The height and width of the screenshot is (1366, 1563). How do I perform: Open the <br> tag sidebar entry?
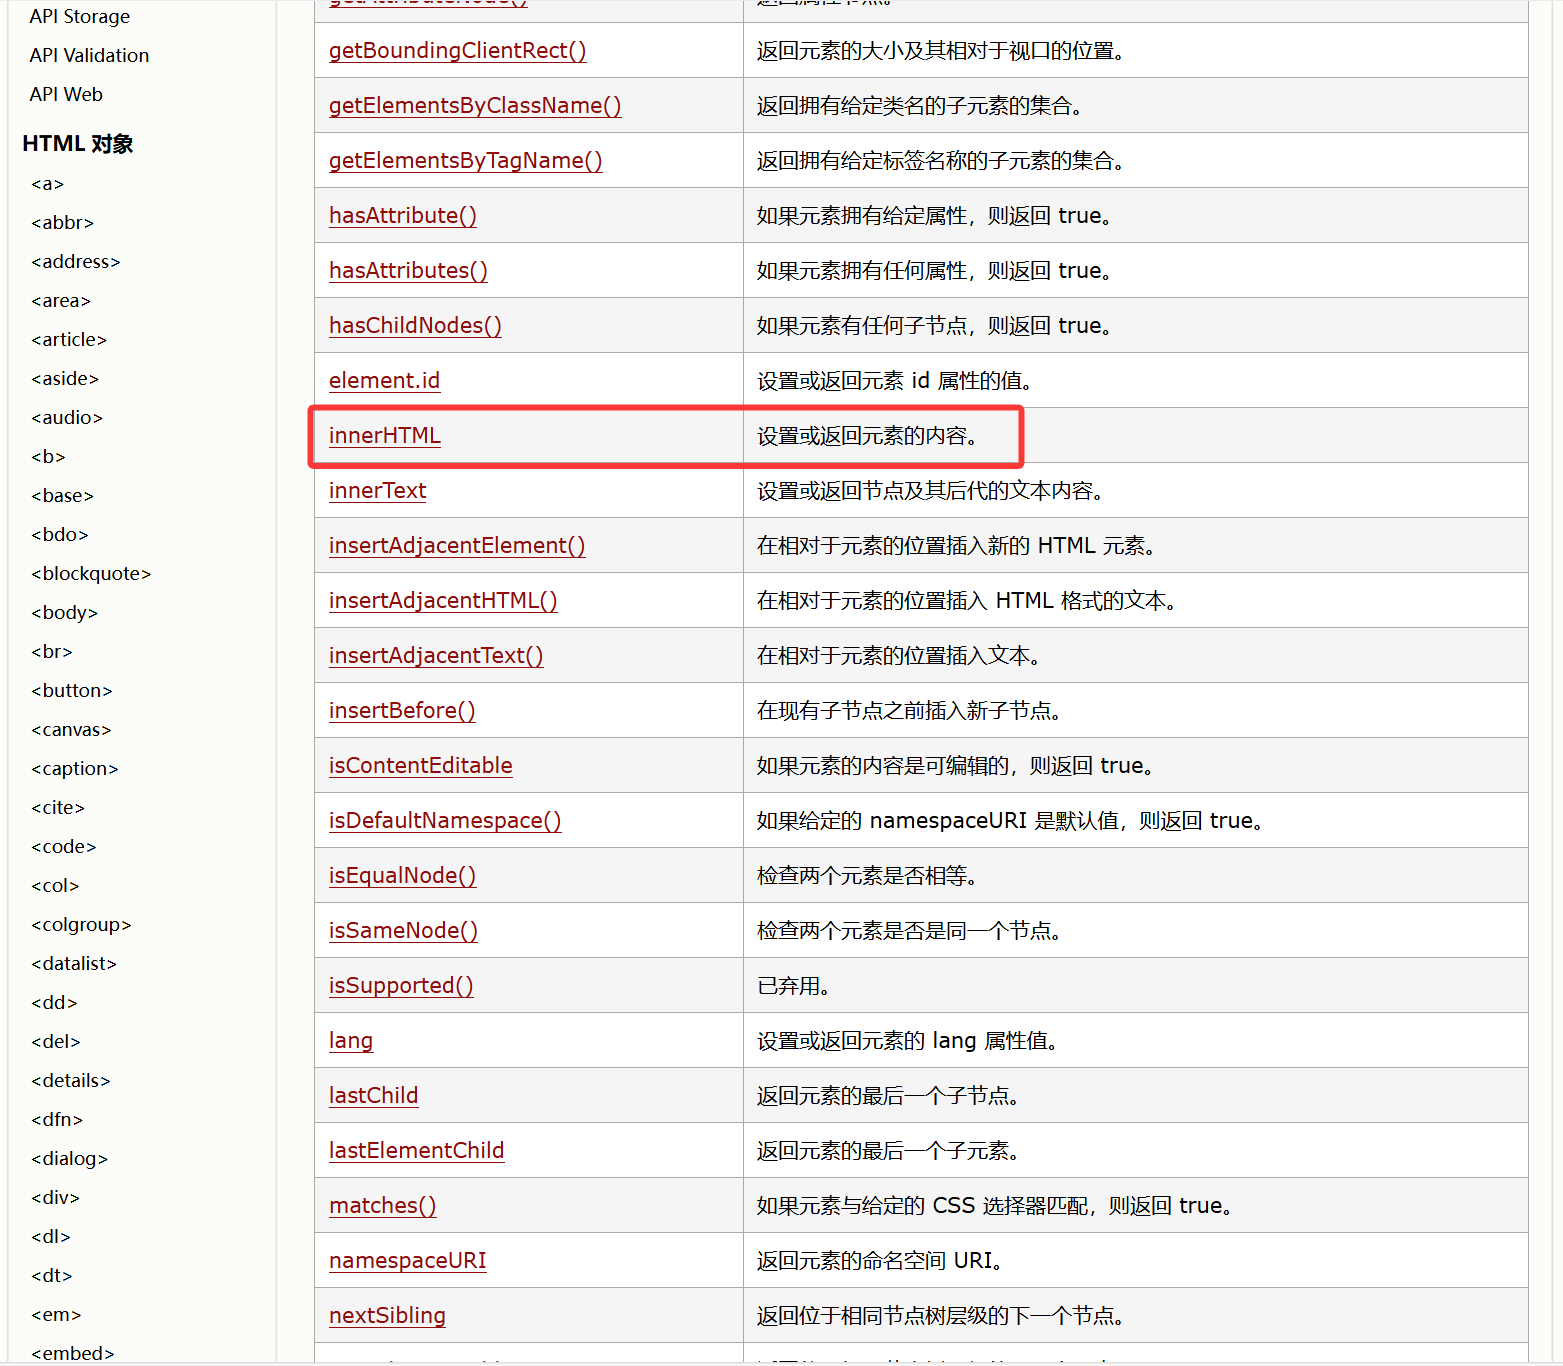51,651
